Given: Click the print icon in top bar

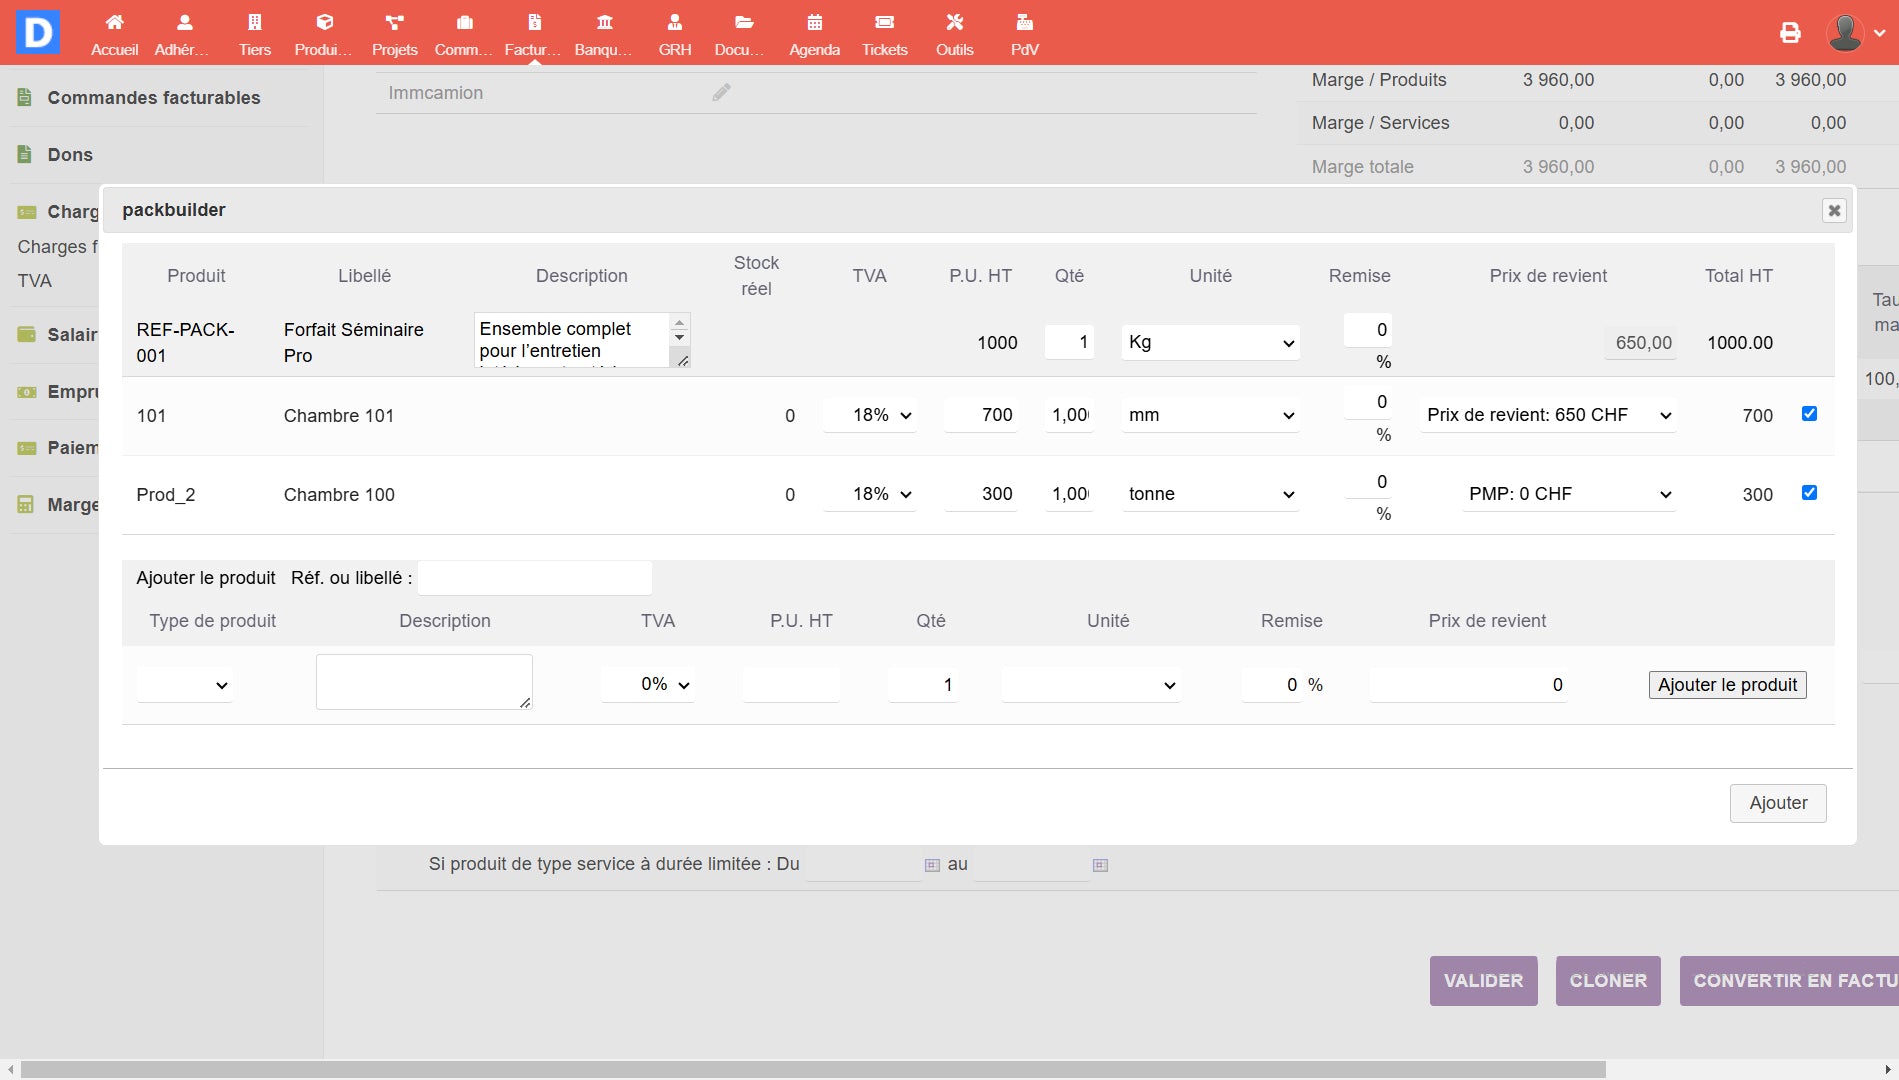Looking at the screenshot, I should (x=1790, y=33).
